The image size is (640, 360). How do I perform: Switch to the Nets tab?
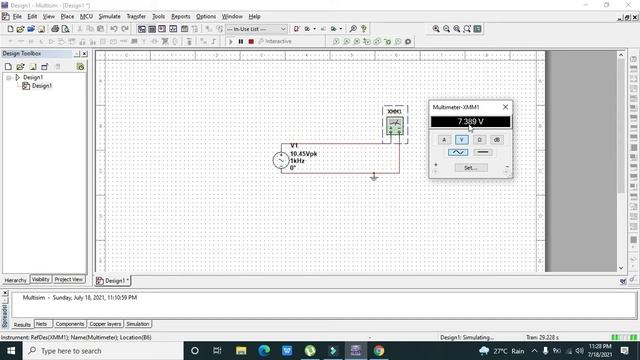pyautogui.click(x=42, y=324)
